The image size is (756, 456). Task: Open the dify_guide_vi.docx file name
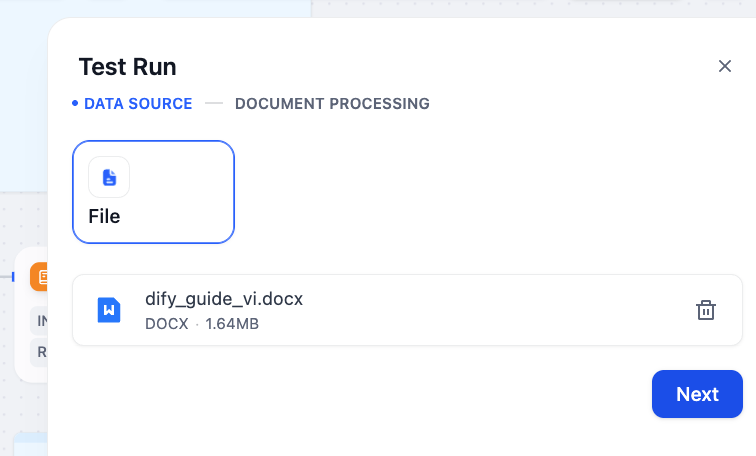[x=224, y=298]
